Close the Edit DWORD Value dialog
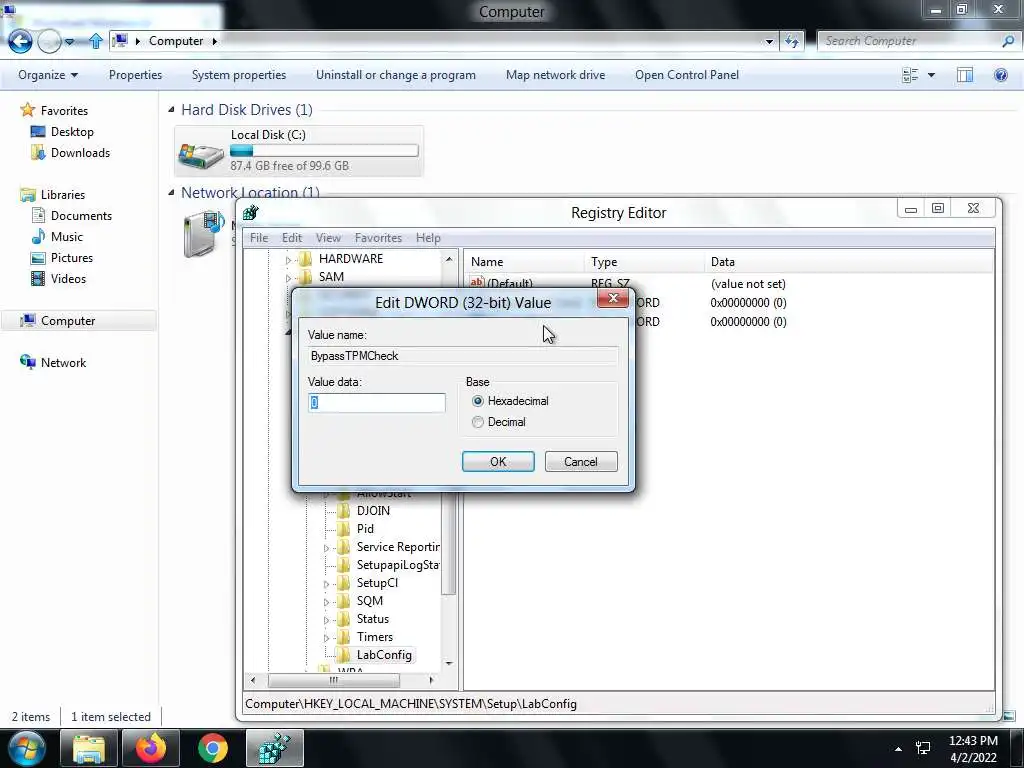 tap(613, 298)
